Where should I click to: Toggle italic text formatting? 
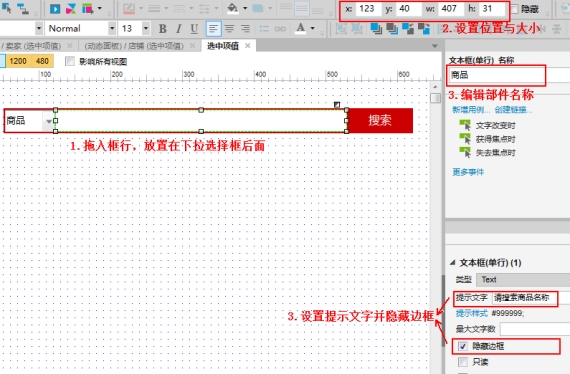coord(178,29)
